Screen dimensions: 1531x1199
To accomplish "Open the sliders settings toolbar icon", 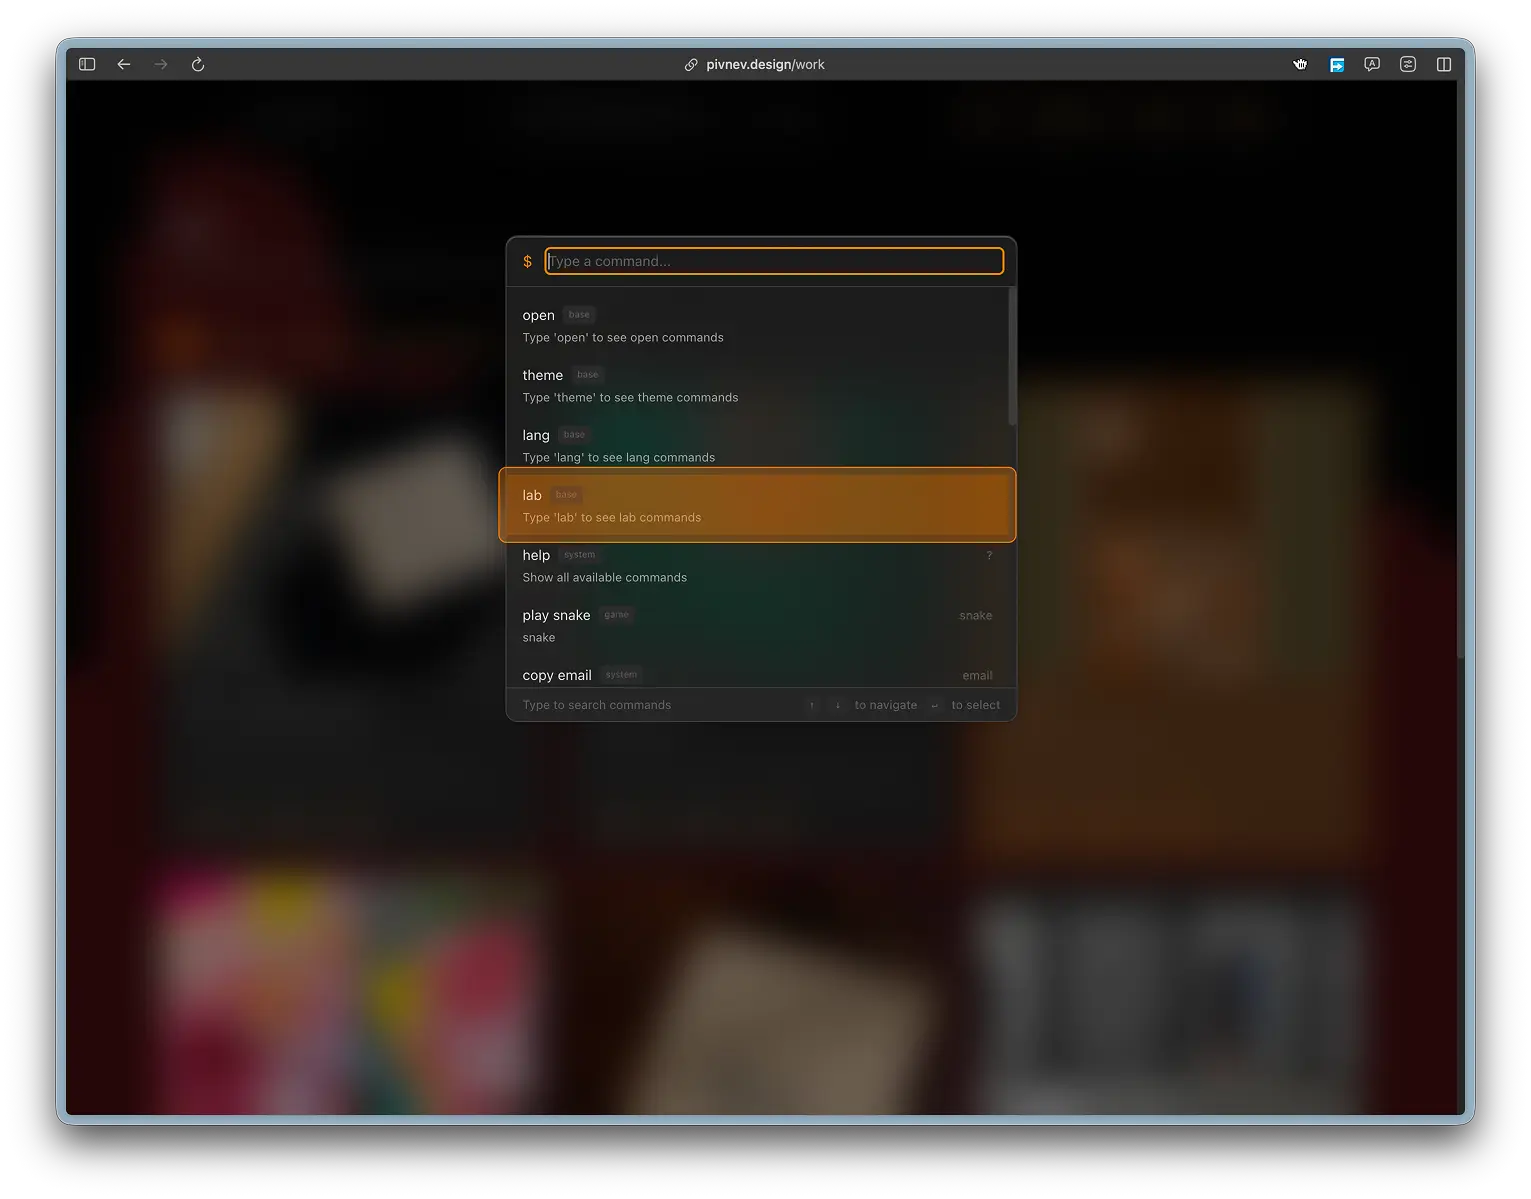I will coord(1408,64).
